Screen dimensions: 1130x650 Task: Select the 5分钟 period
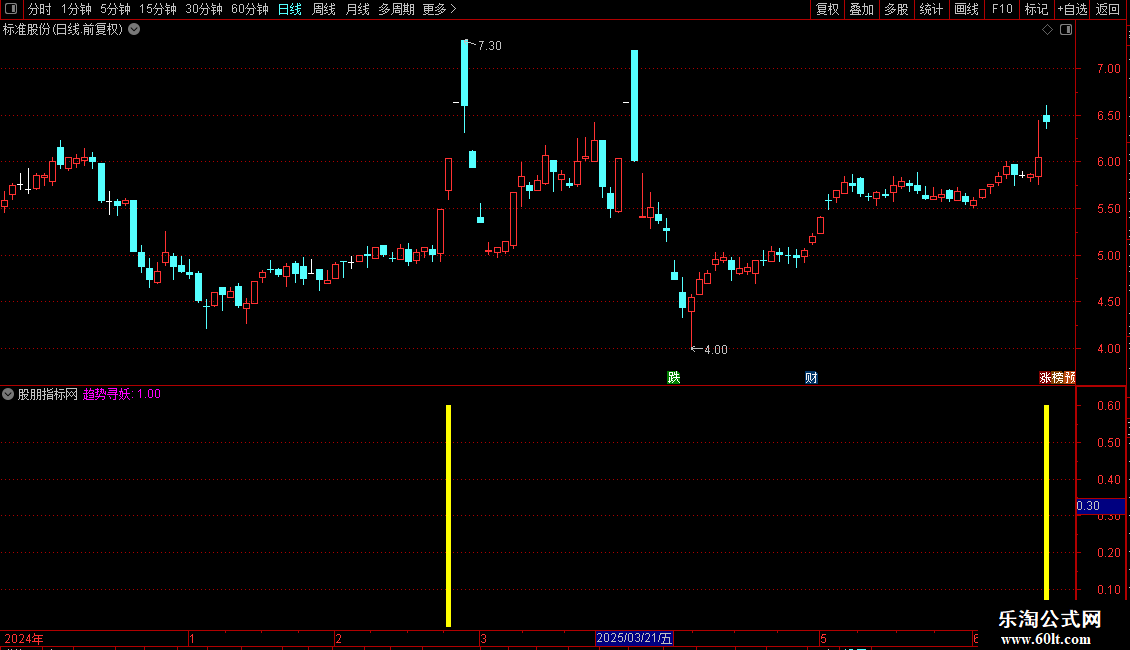pyautogui.click(x=115, y=9)
